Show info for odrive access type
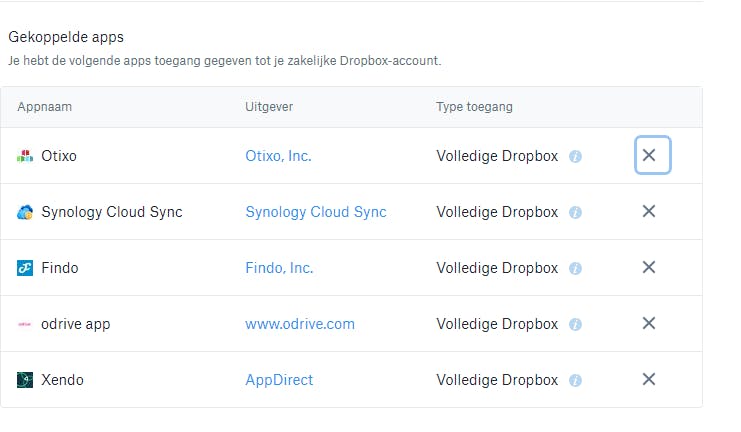The height and width of the screenshot is (432, 741). pos(575,325)
